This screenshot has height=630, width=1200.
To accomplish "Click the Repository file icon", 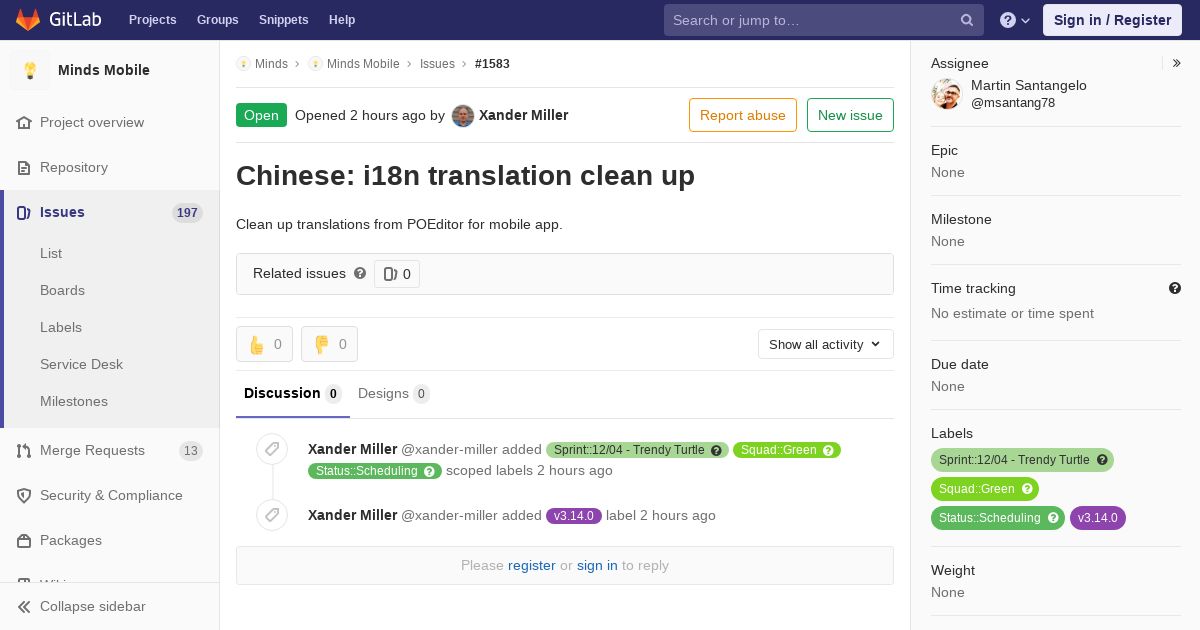I will pyautogui.click(x=24, y=167).
